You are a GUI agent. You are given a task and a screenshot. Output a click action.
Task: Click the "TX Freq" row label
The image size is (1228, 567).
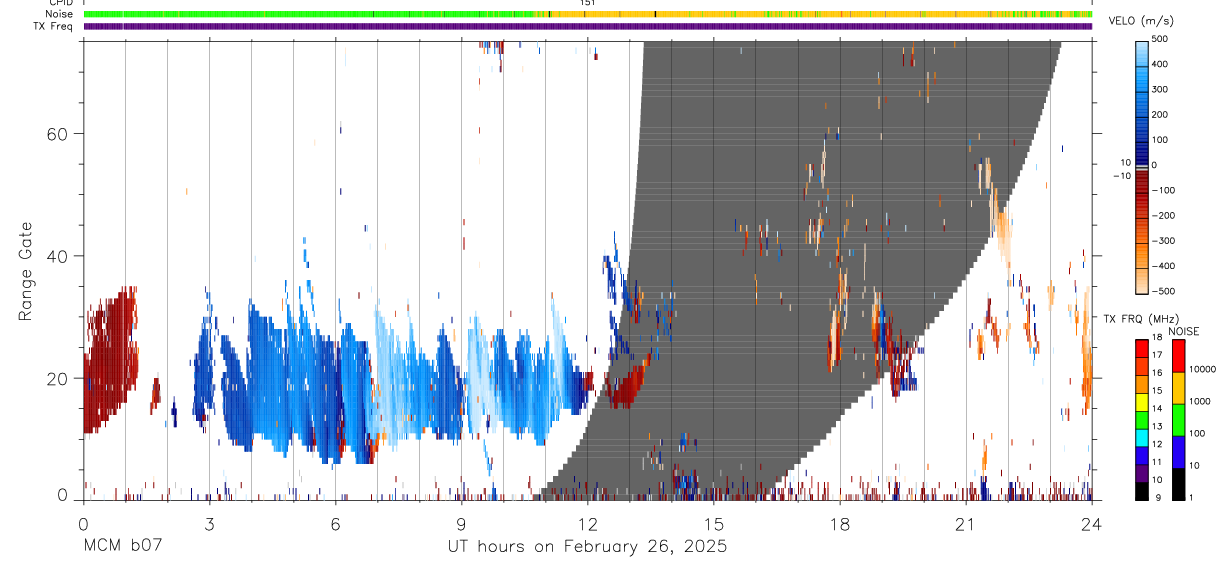53,26
